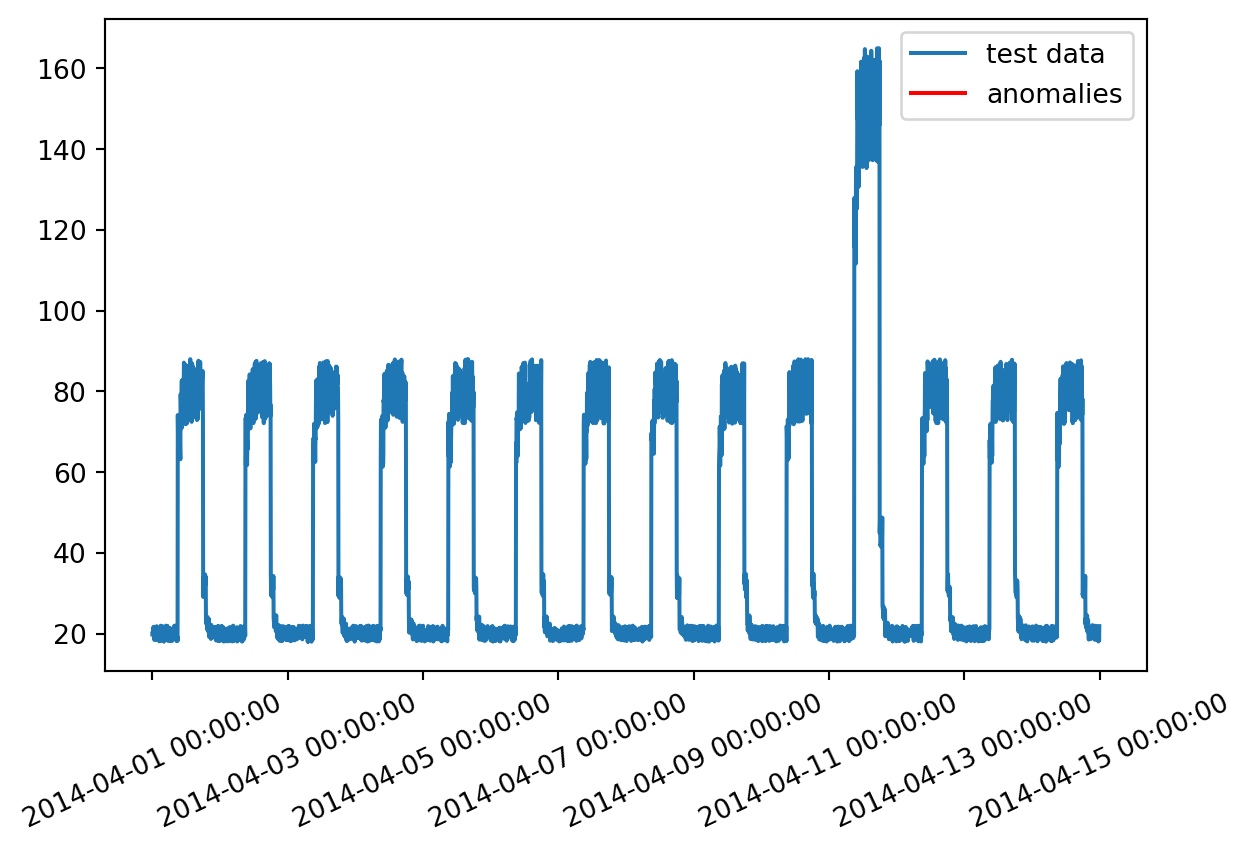
Task: Click the x-axis label 2014-04-03 00:00:00
Action: pos(288,760)
